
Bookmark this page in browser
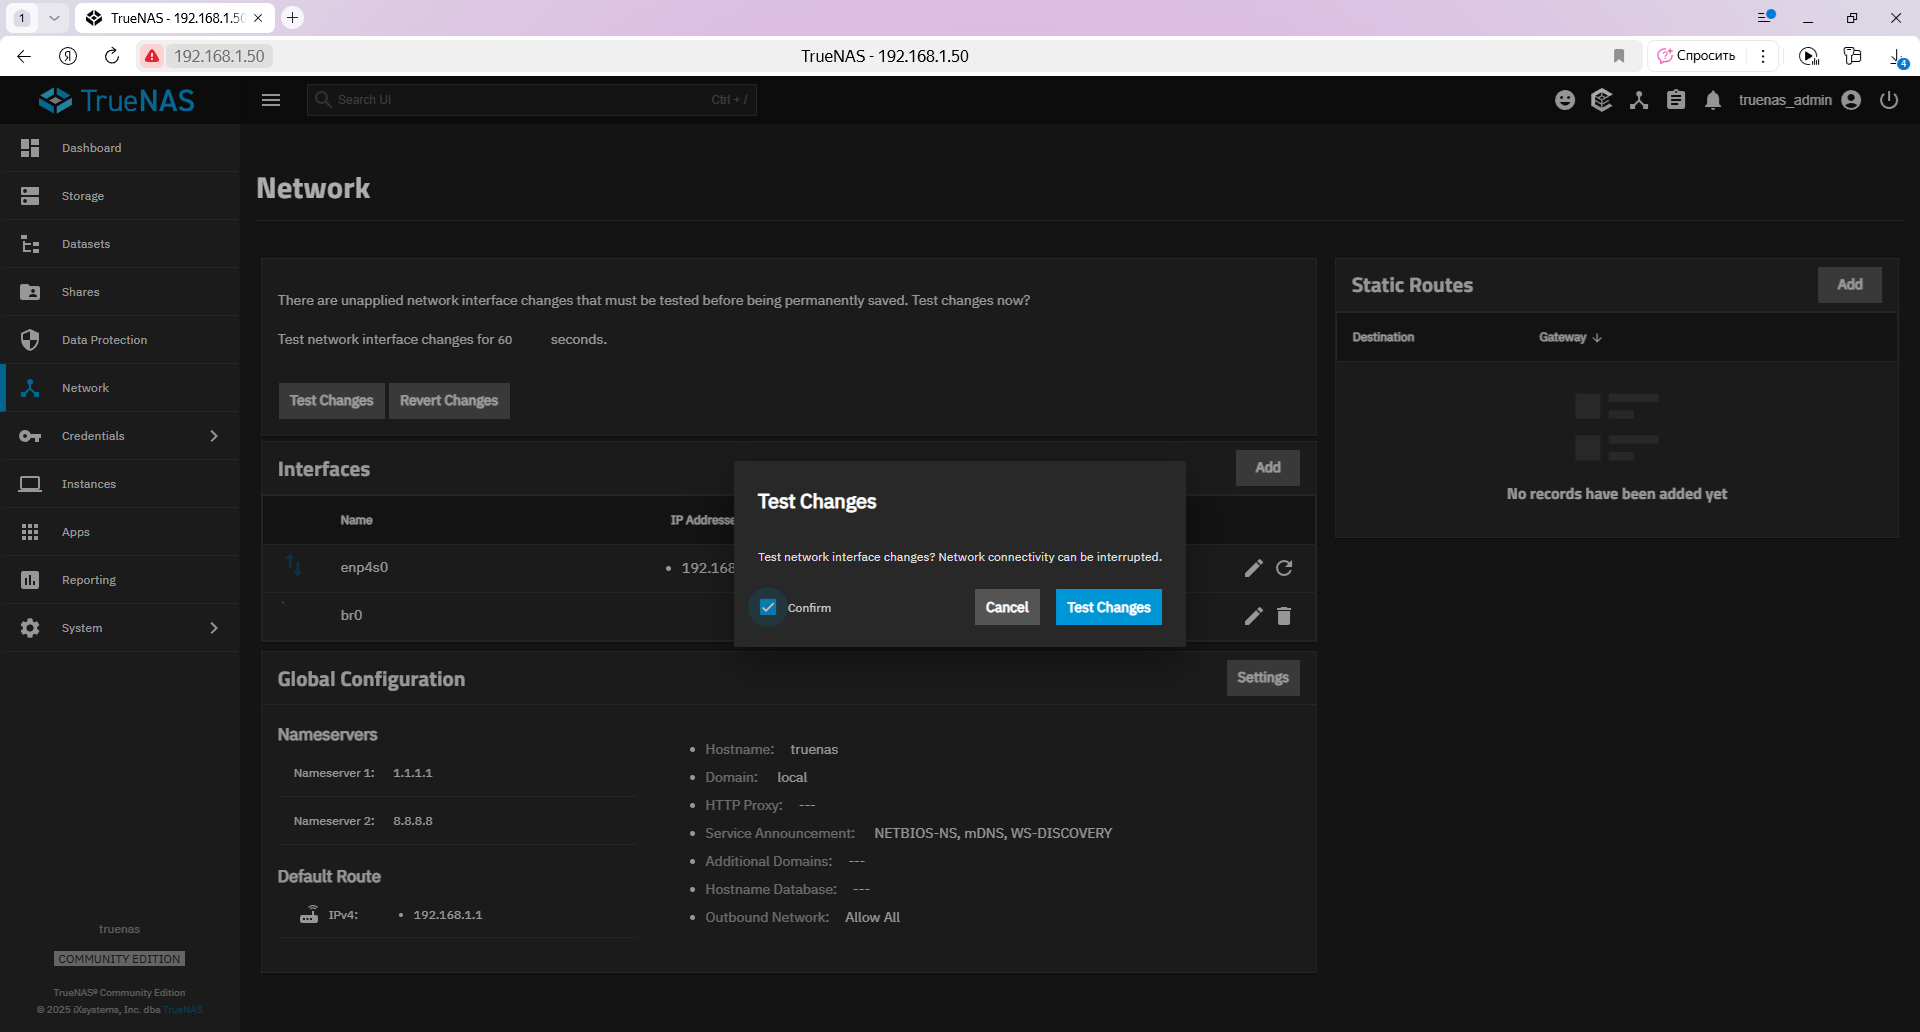point(1619,56)
